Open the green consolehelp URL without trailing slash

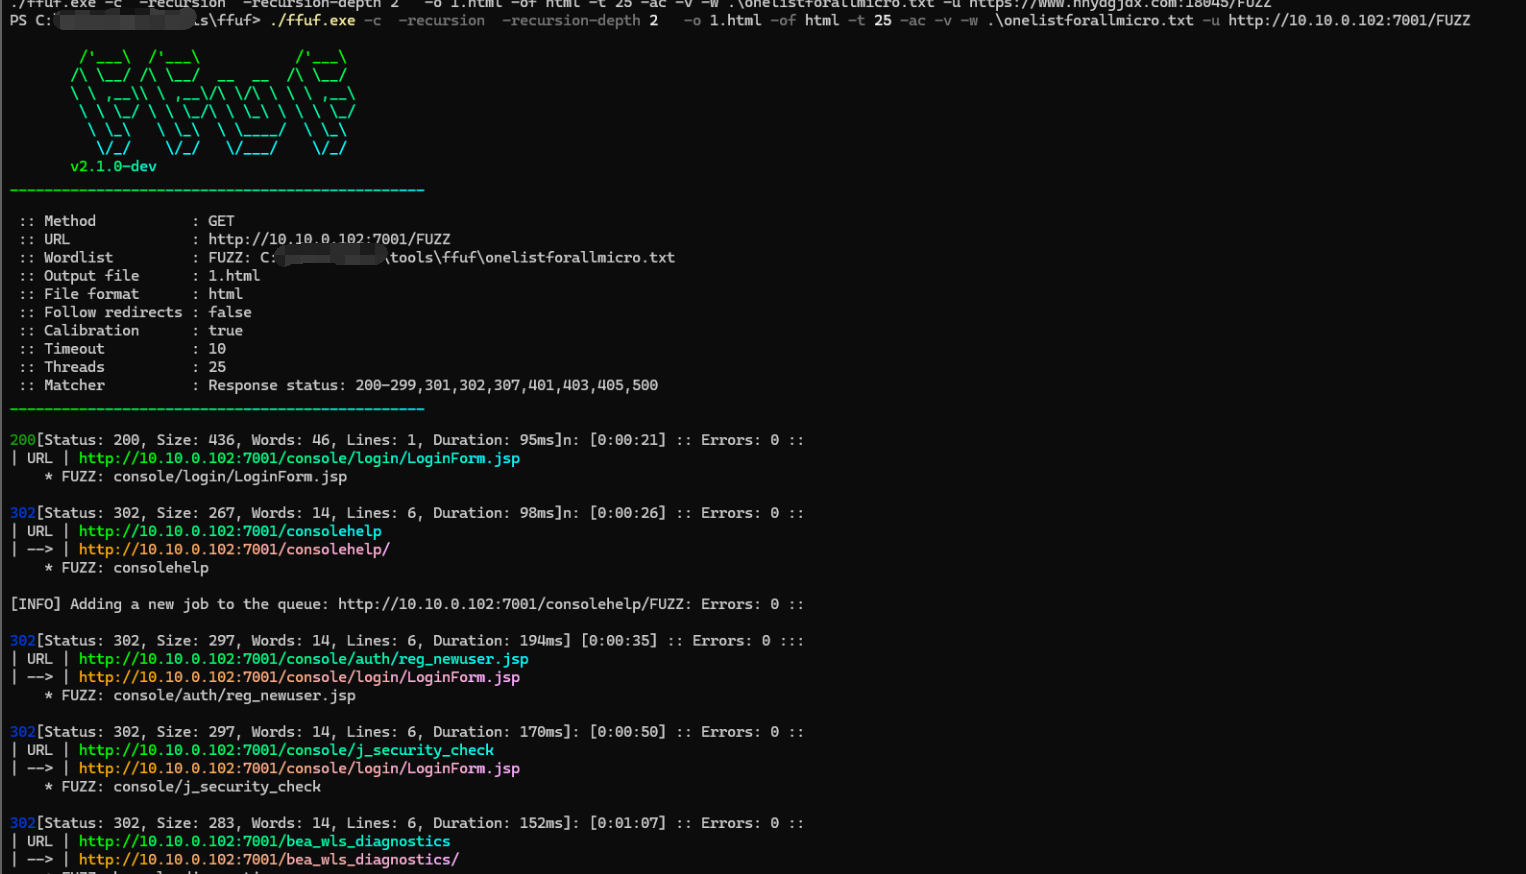point(230,532)
